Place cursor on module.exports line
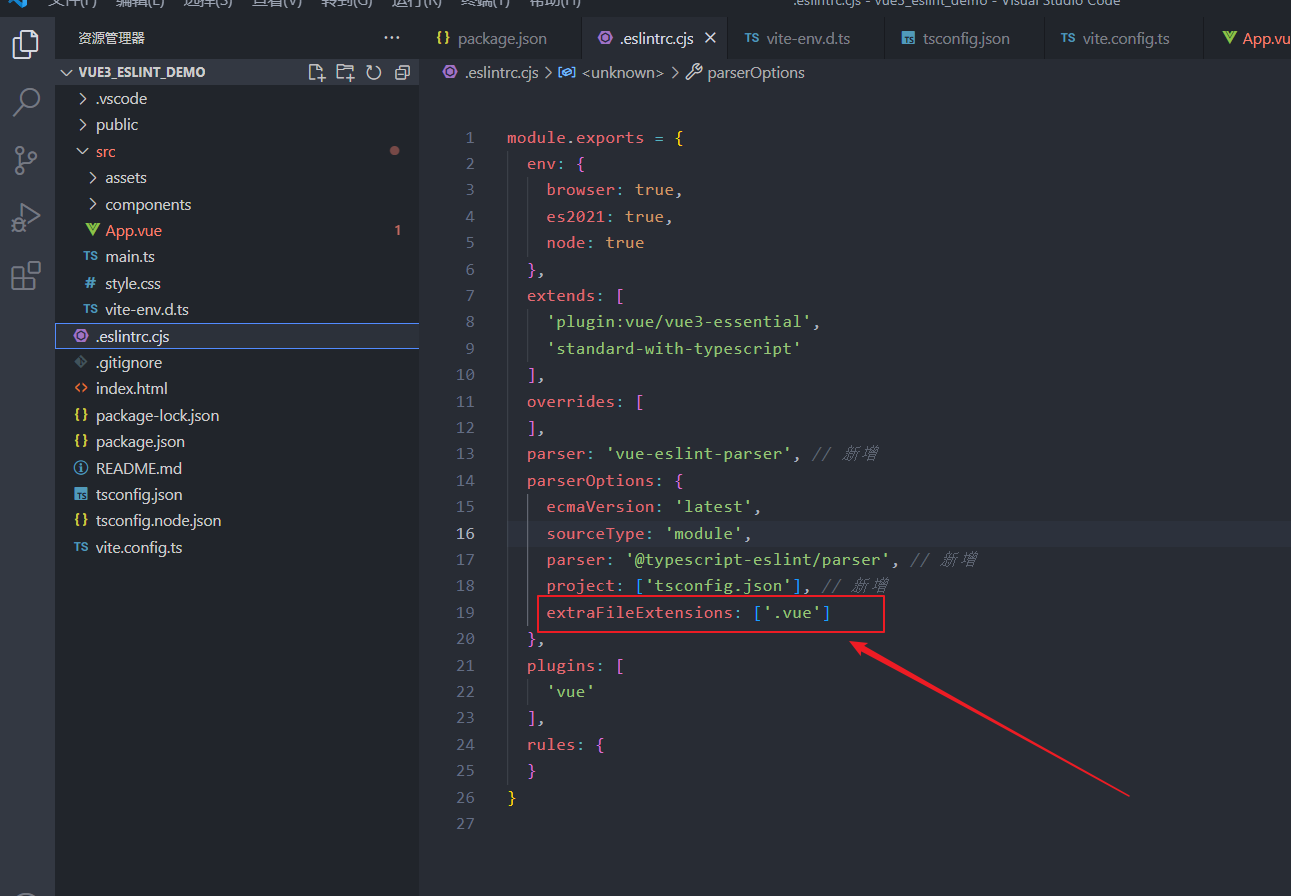Viewport: 1291px width, 896px height. pos(596,138)
